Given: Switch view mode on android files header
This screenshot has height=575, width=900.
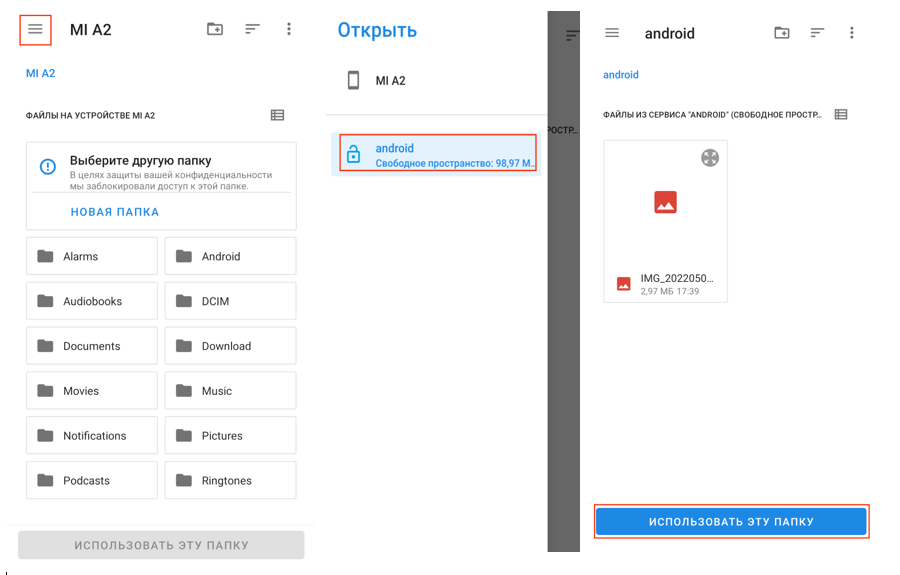Looking at the screenshot, I should [841, 114].
